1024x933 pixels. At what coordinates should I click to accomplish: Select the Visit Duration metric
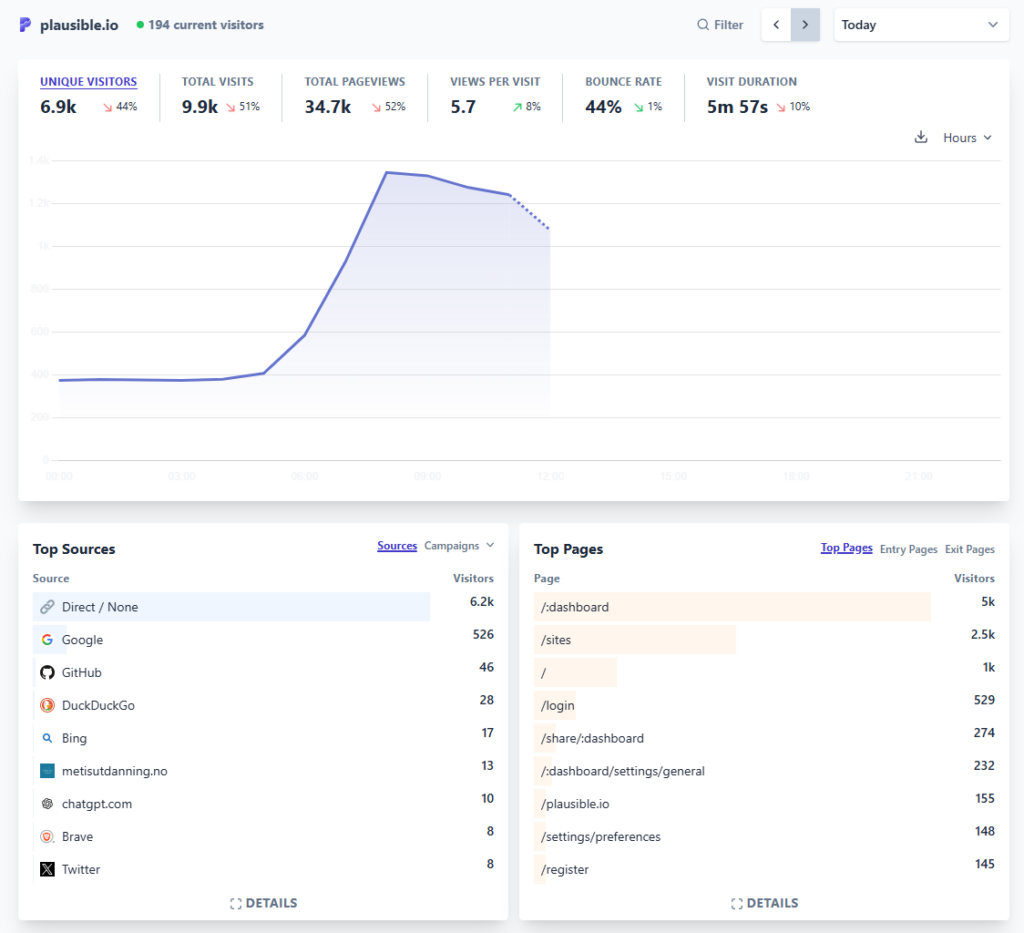[x=751, y=82]
